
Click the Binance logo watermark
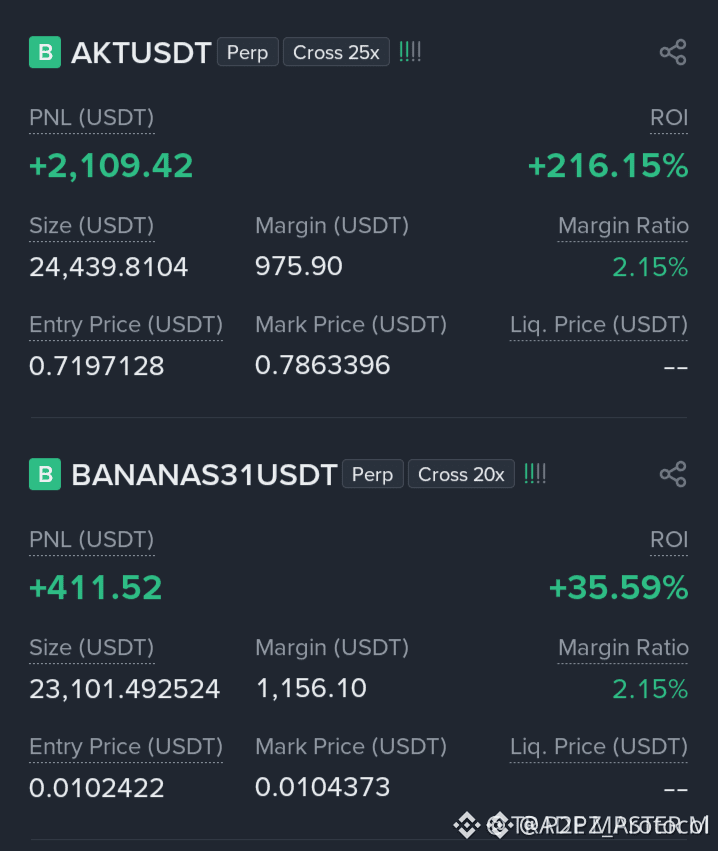[x=466, y=825]
